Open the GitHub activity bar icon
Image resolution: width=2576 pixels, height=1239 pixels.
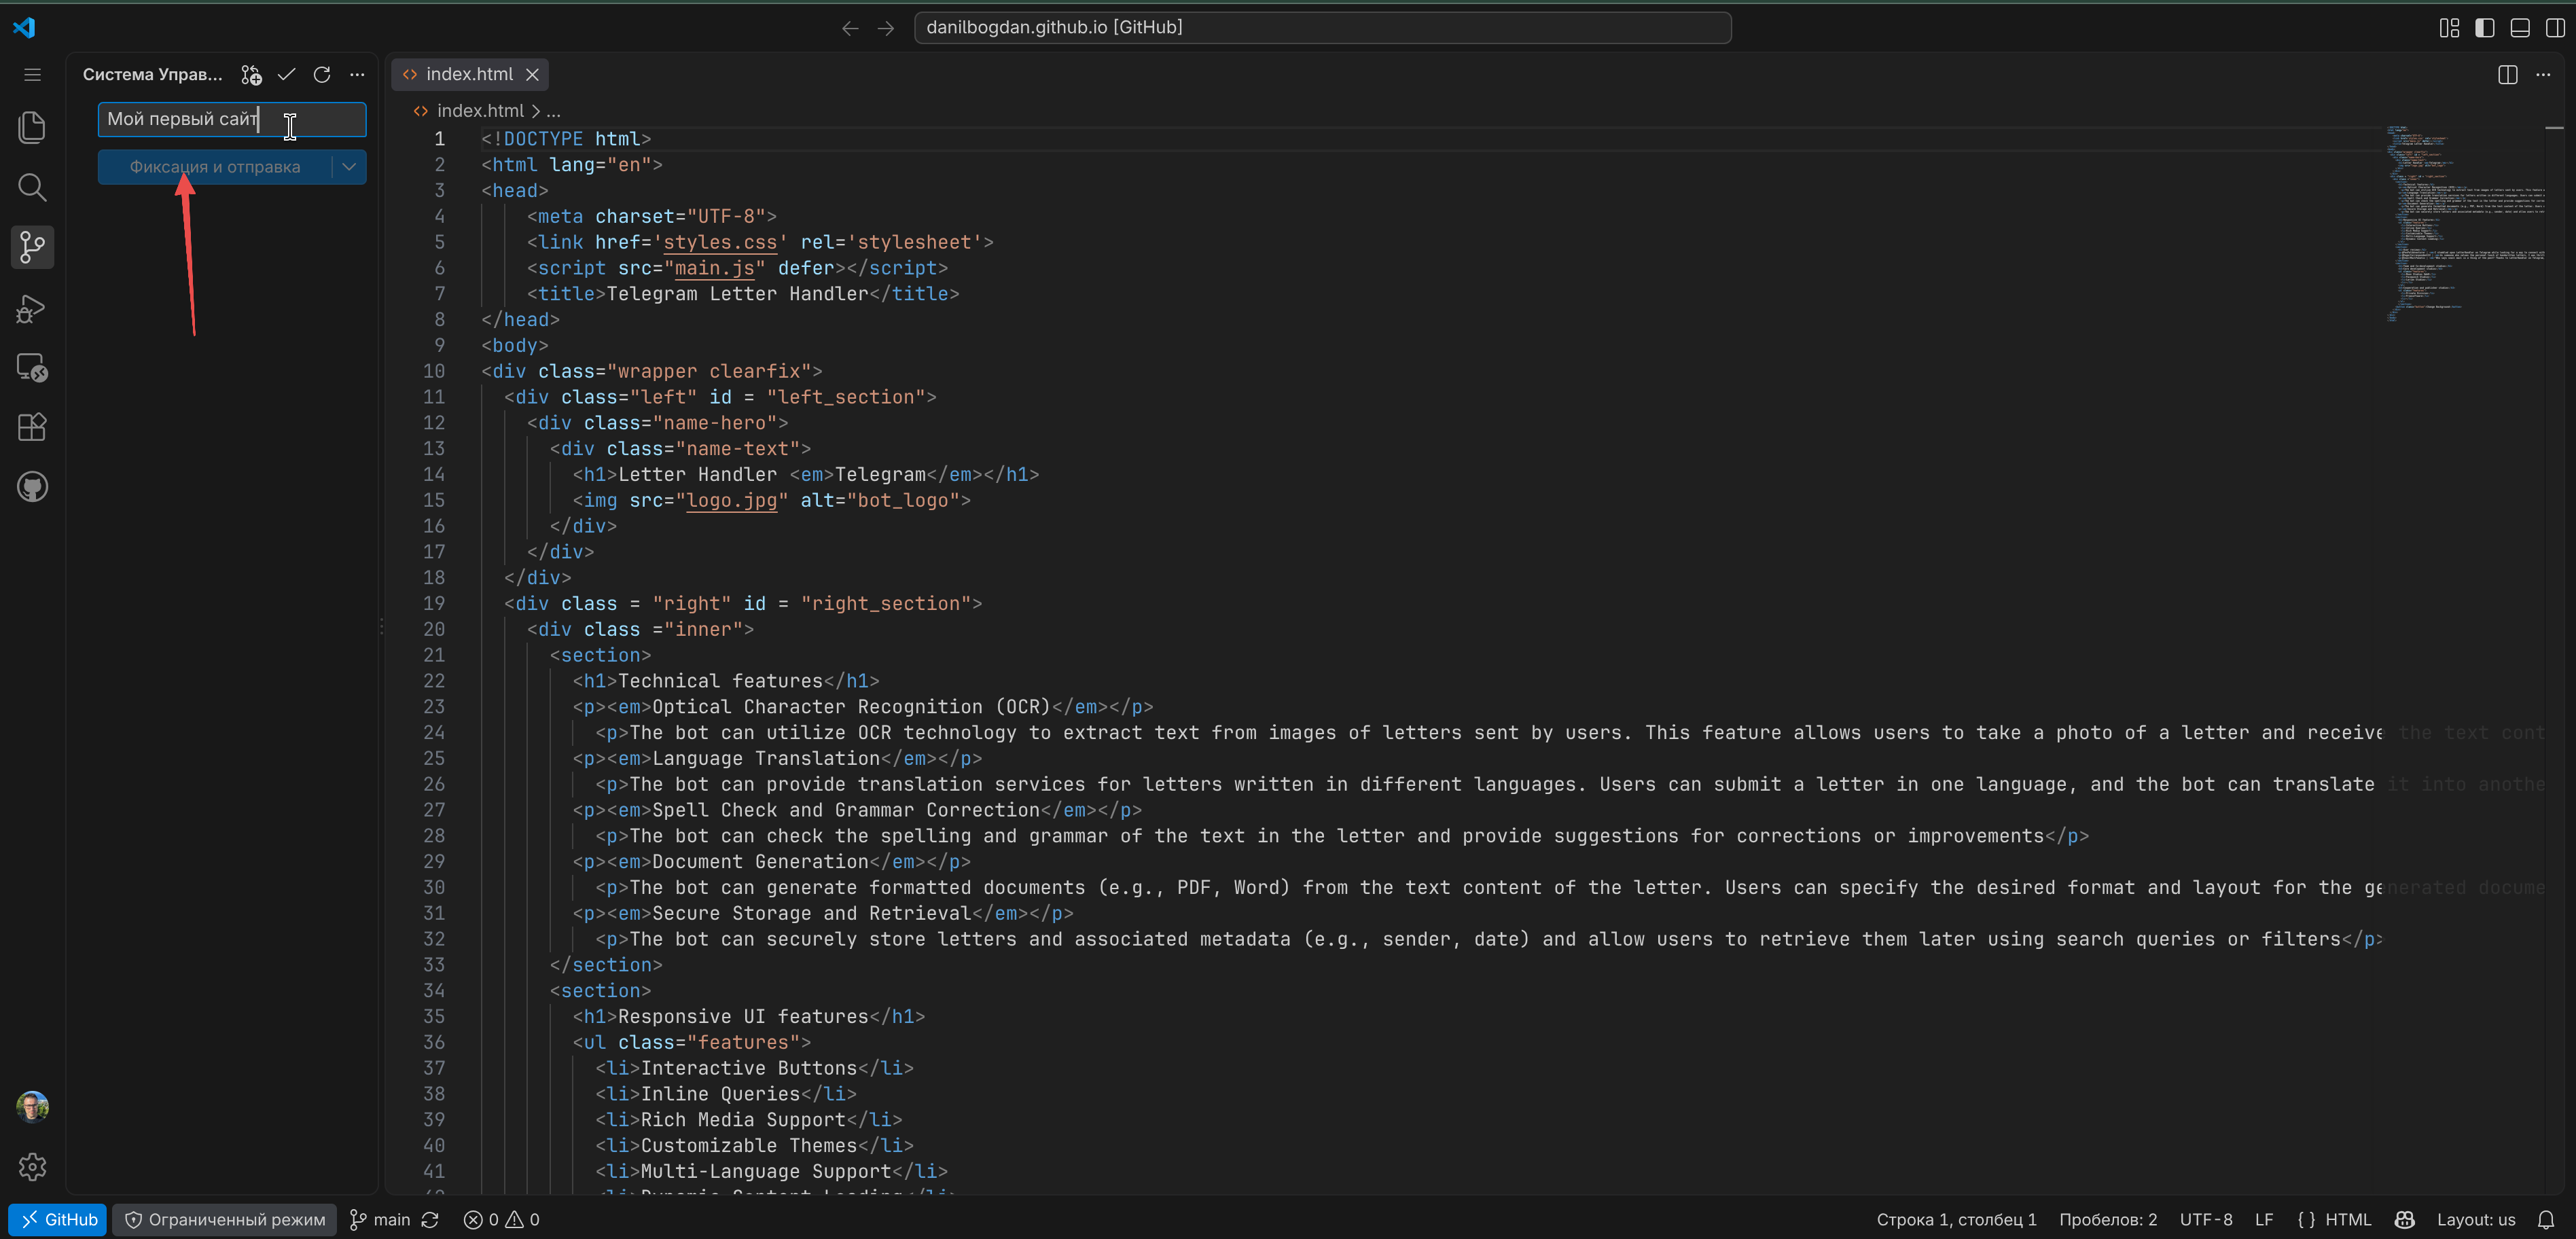coord(32,487)
